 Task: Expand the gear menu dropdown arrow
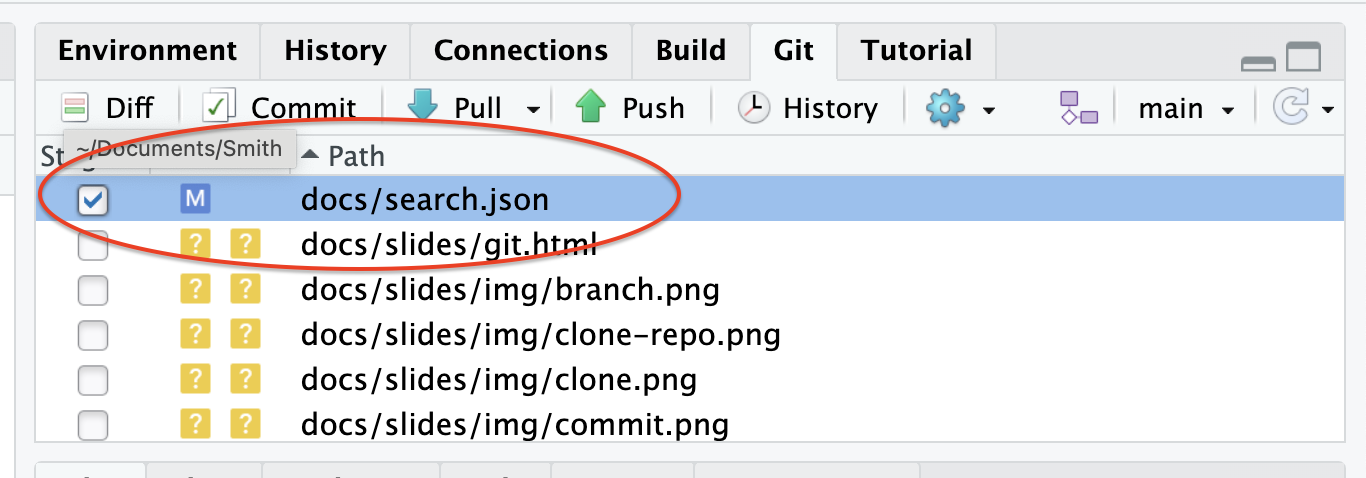(x=988, y=109)
